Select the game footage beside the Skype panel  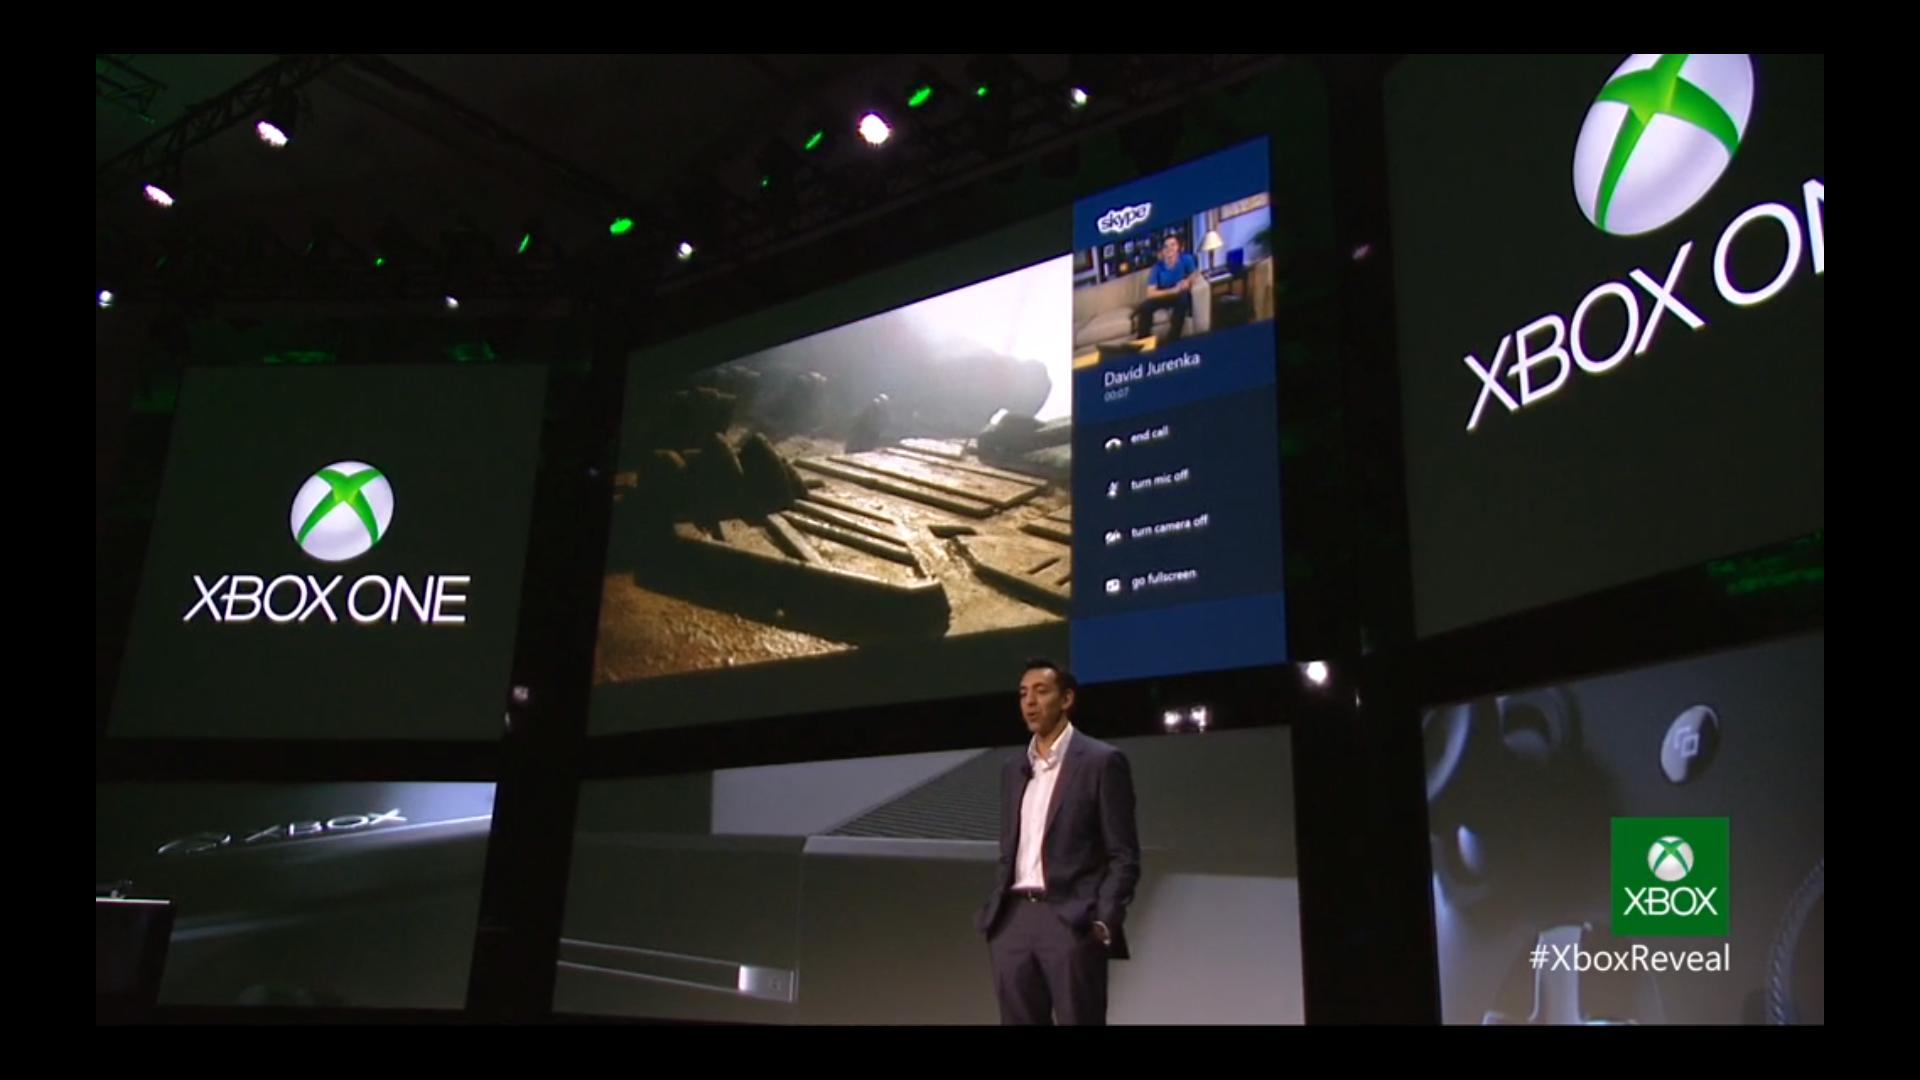tap(832, 470)
